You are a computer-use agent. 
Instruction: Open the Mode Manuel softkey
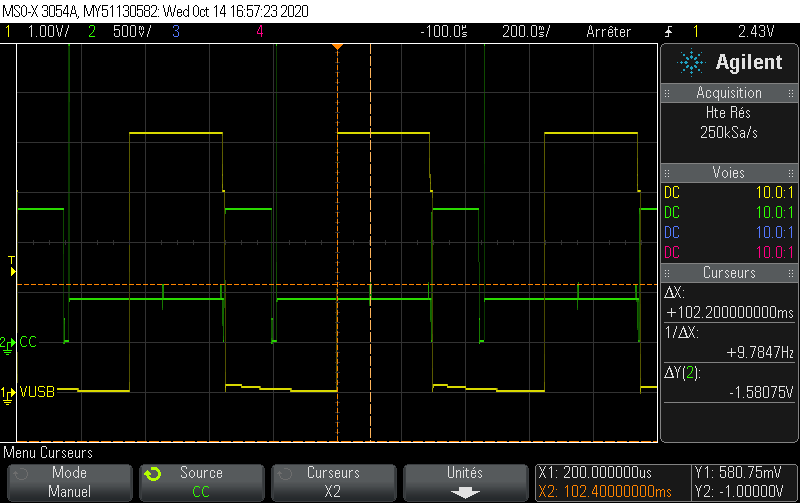tap(69, 482)
